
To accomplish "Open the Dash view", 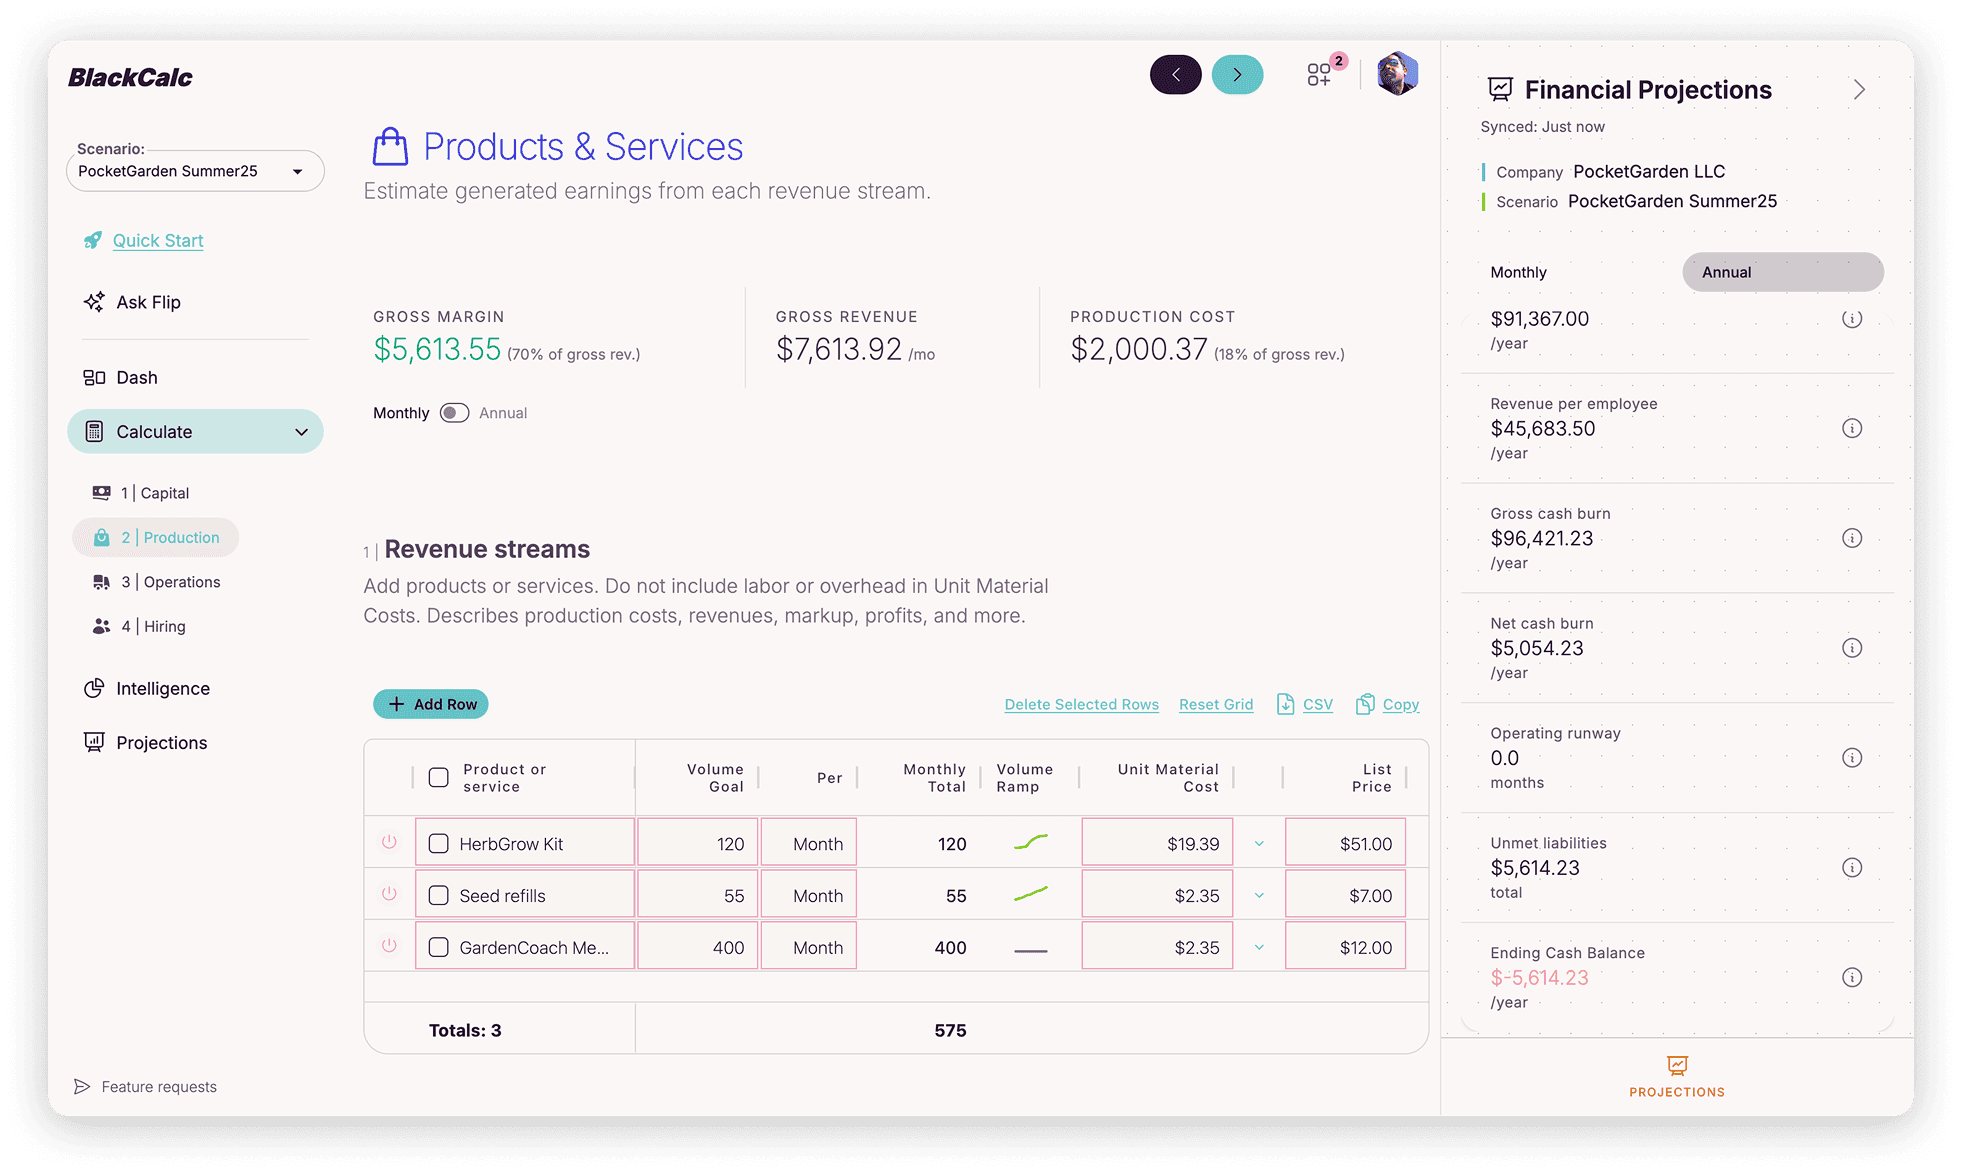I will coord(136,377).
